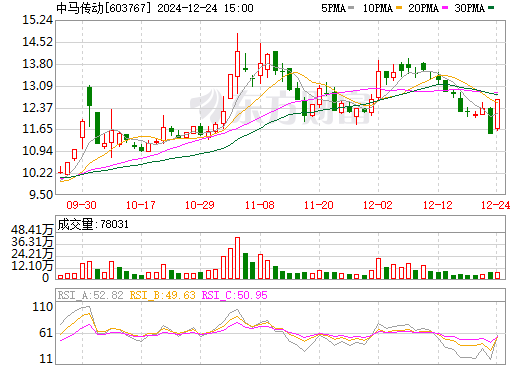Click the 11.65 price axis label
Screen dimensions: 520x365
tap(38, 129)
